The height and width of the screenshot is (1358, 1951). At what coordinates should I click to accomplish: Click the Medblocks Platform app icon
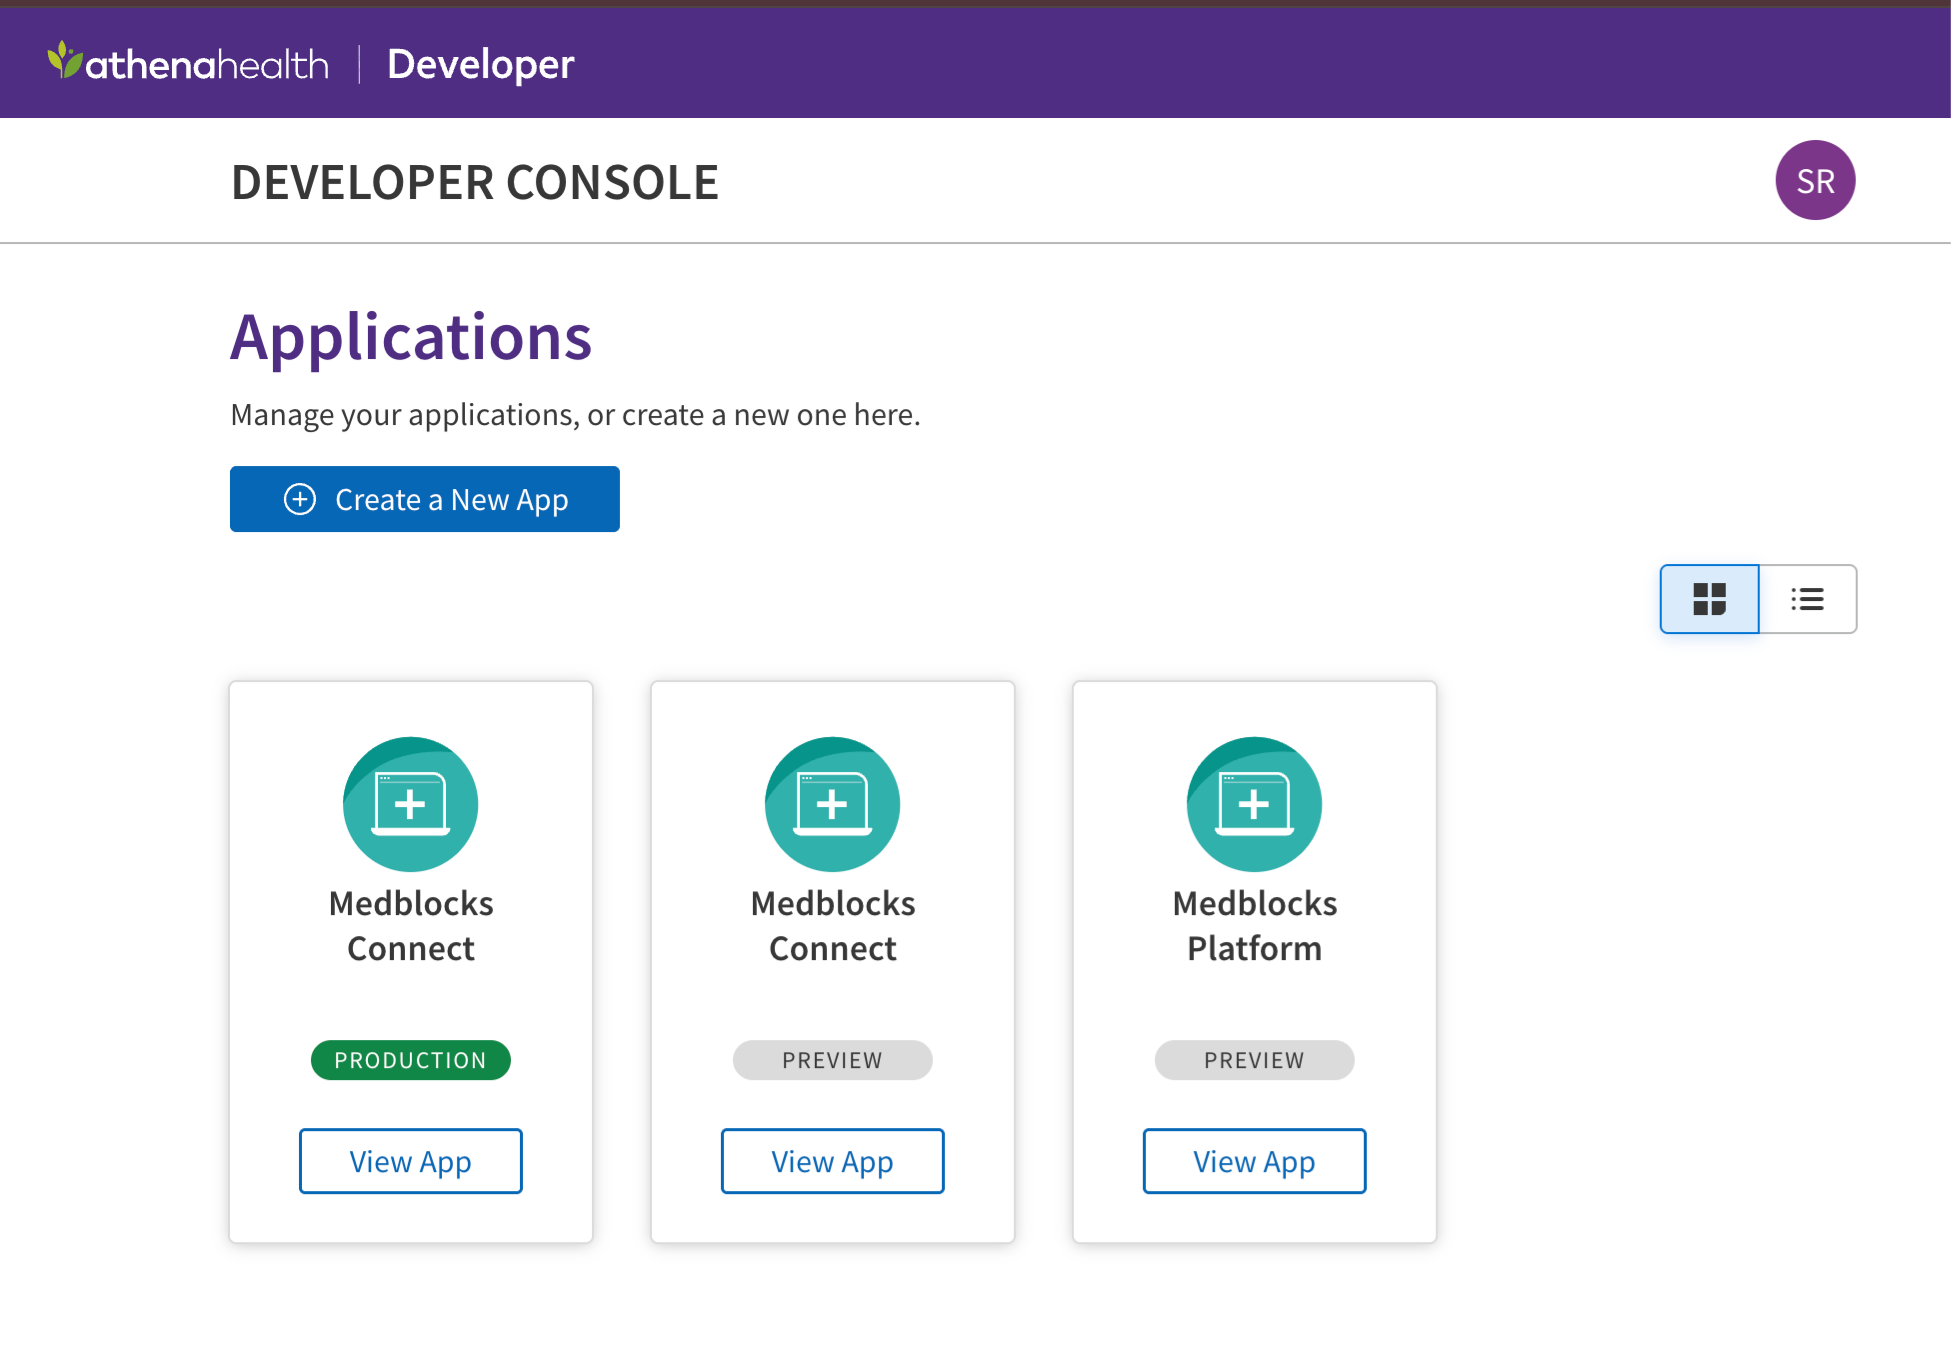(1255, 804)
